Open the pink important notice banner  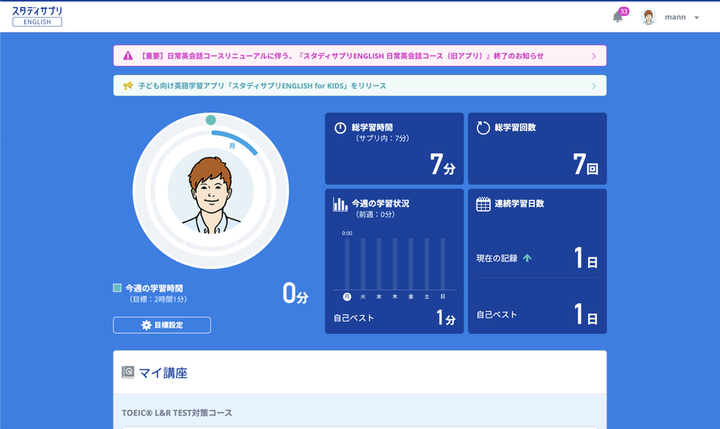tap(360, 56)
